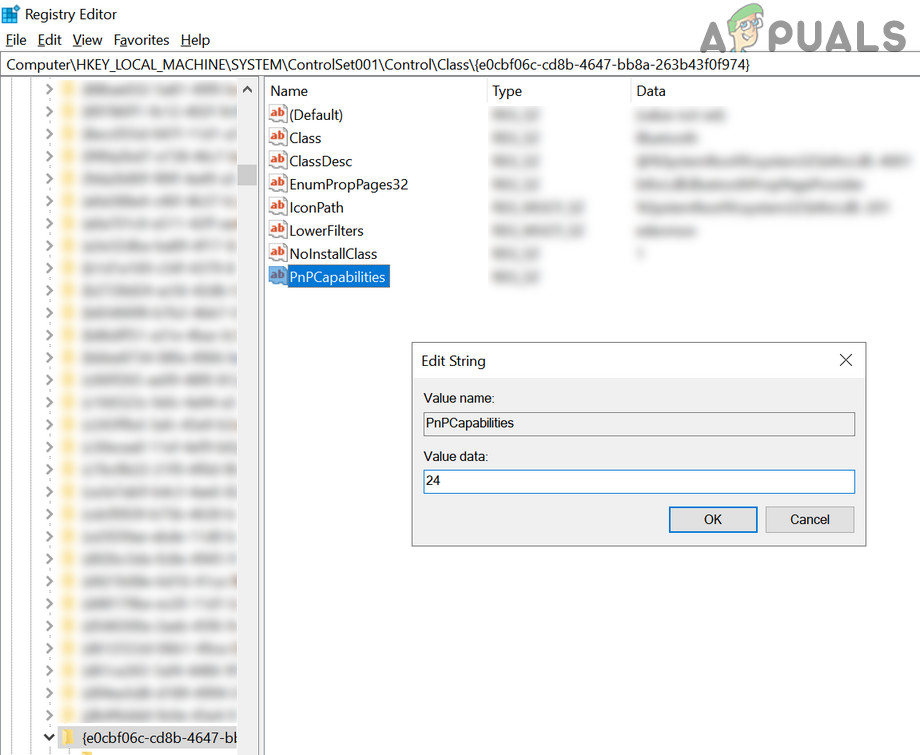The image size is (920, 755).
Task: Open the File menu
Action: pos(16,40)
